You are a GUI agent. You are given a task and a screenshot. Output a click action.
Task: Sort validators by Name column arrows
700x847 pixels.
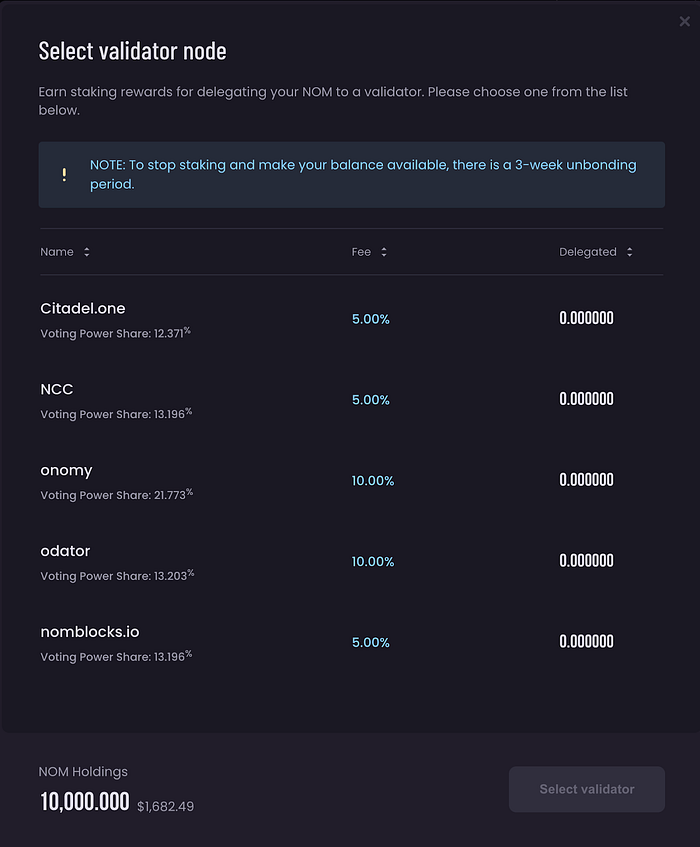(x=87, y=252)
